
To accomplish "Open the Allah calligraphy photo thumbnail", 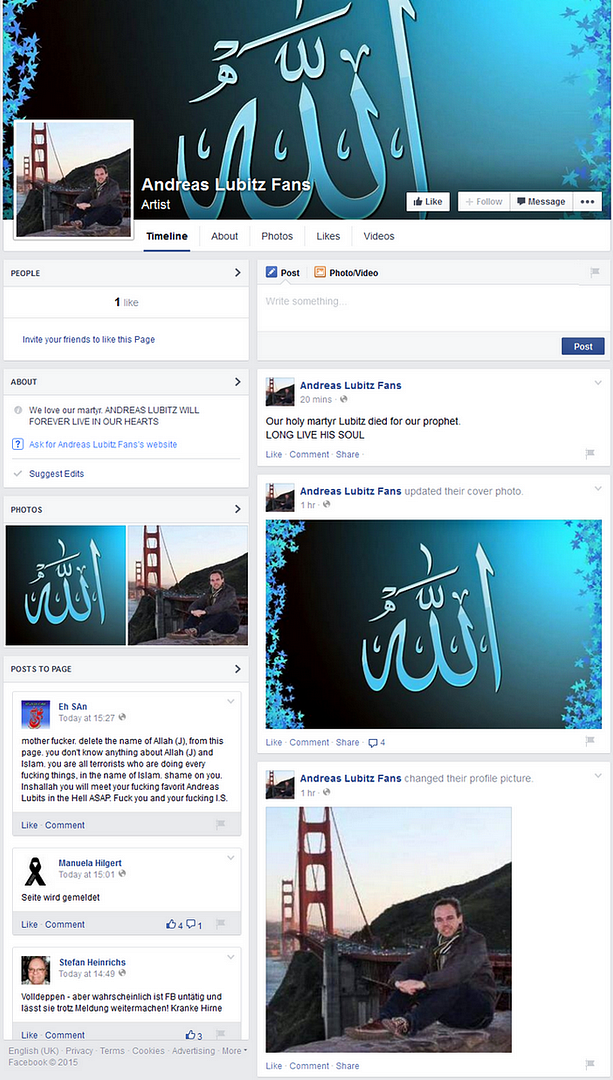I will (65, 585).
